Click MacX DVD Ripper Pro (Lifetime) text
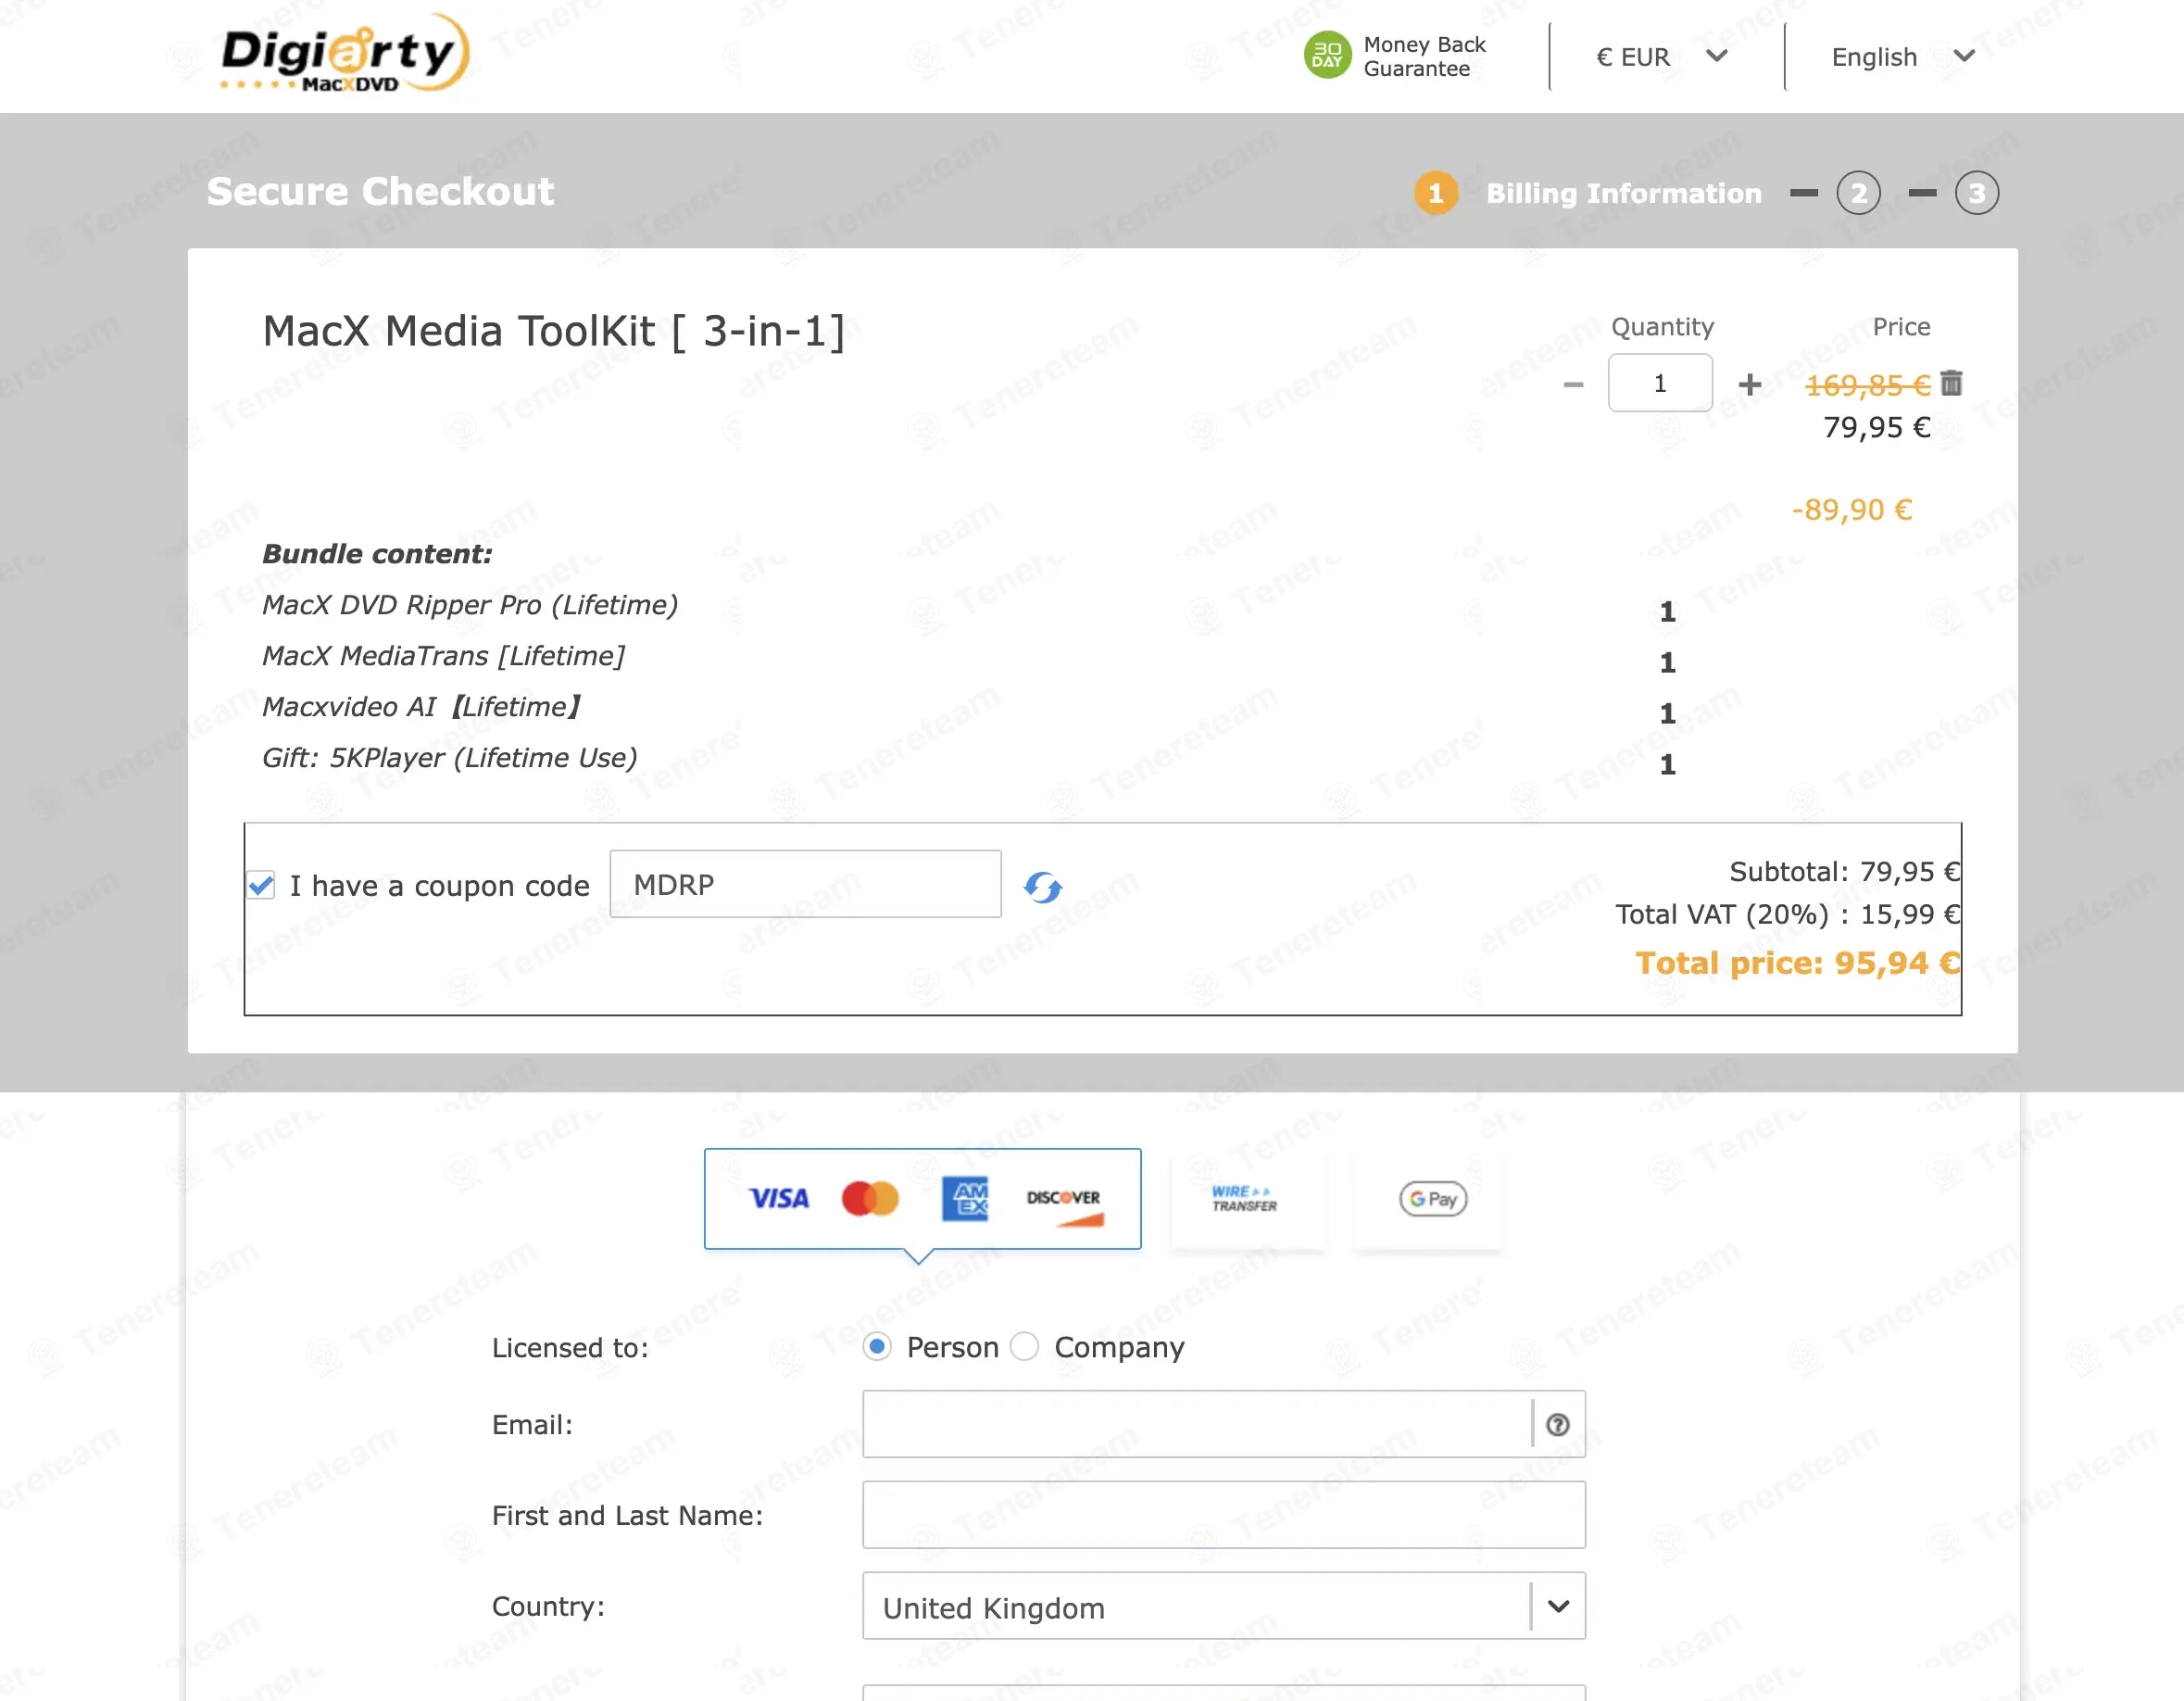Image resolution: width=2184 pixels, height=1701 pixels. coord(470,605)
